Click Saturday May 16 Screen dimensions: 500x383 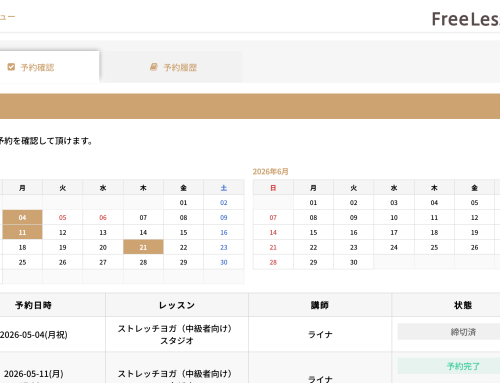click(x=224, y=232)
